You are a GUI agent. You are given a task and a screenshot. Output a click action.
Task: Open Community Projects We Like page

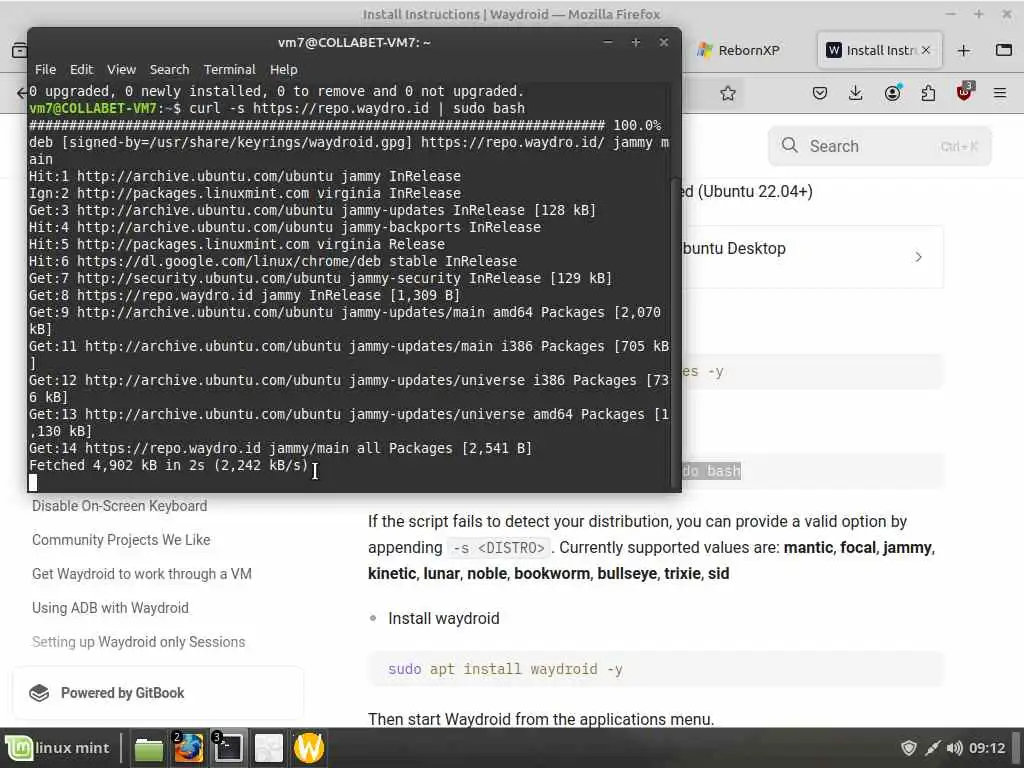click(x=121, y=540)
